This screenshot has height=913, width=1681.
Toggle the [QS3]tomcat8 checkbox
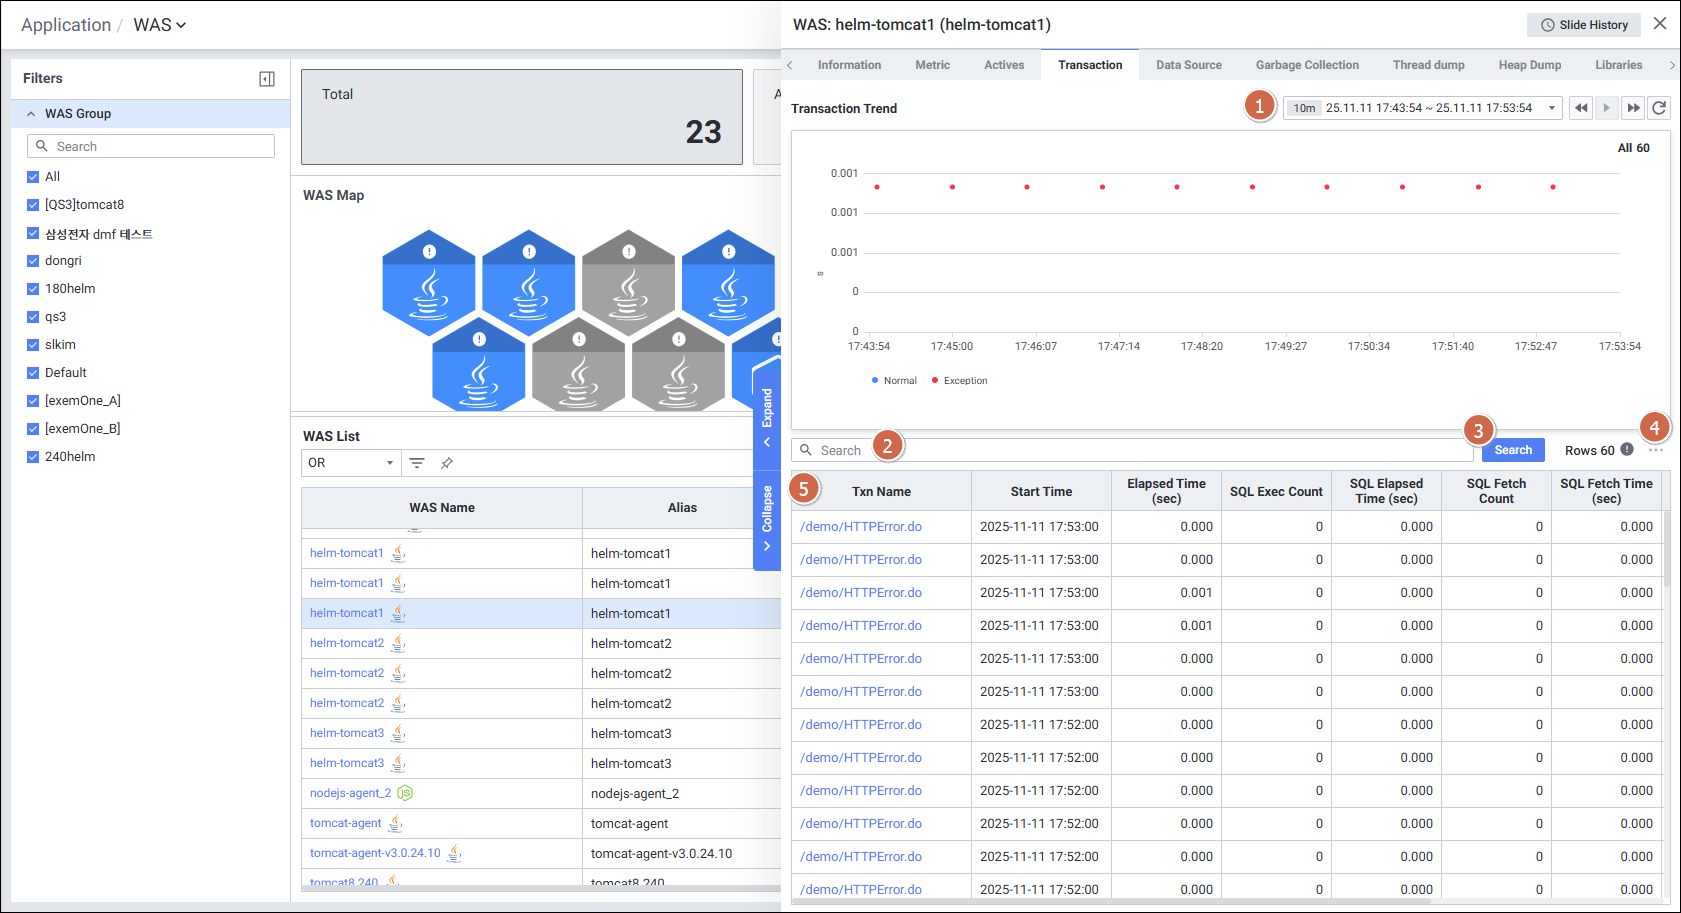[x=33, y=205]
